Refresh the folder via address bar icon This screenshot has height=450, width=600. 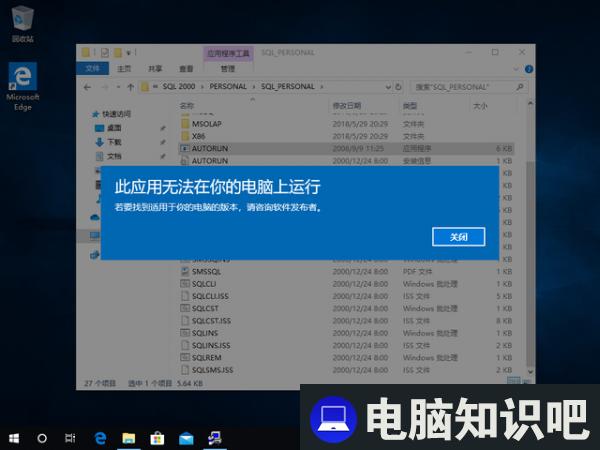[x=398, y=87]
